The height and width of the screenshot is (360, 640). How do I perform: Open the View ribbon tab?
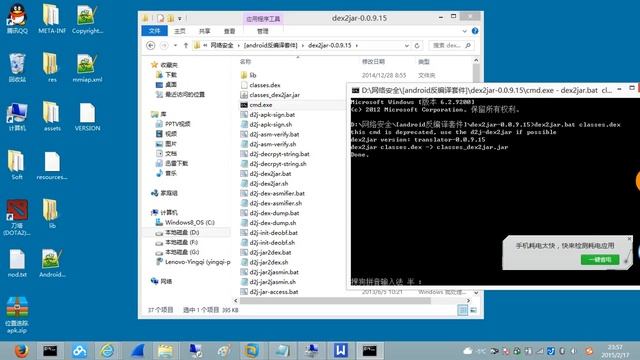229,31
